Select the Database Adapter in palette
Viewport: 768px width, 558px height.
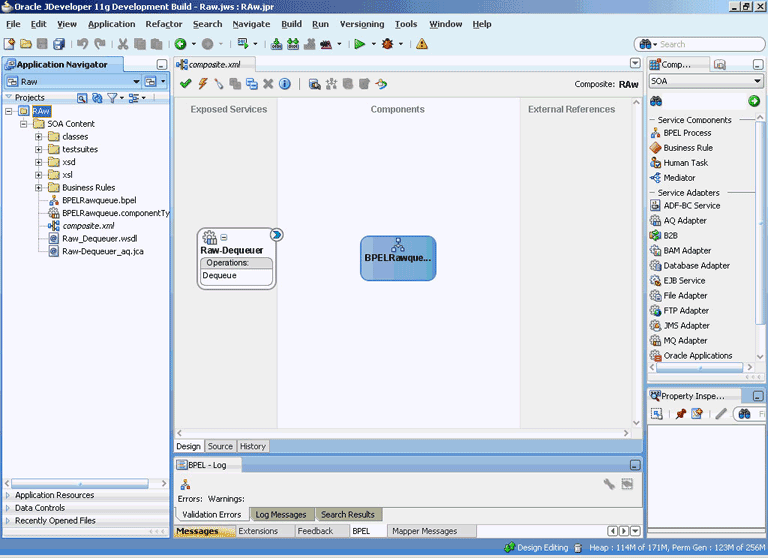click(696, 266)
